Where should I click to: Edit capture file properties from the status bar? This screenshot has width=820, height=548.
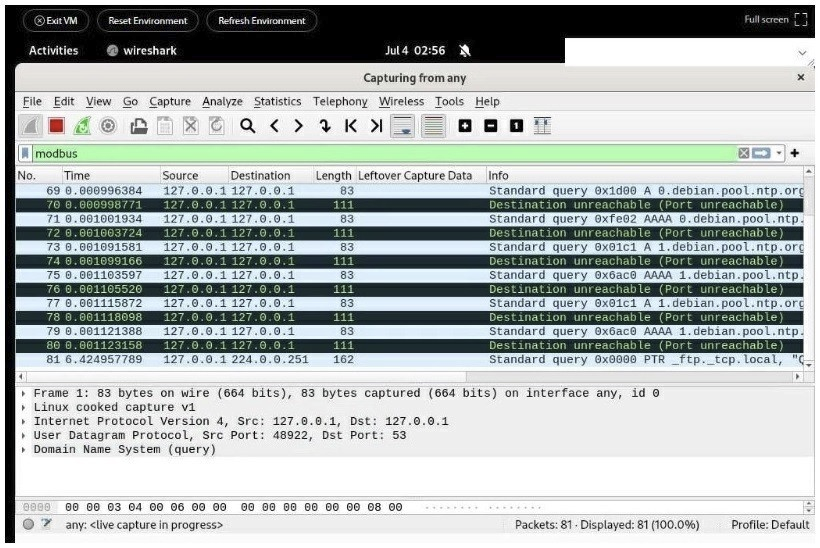tap(47, 523)
